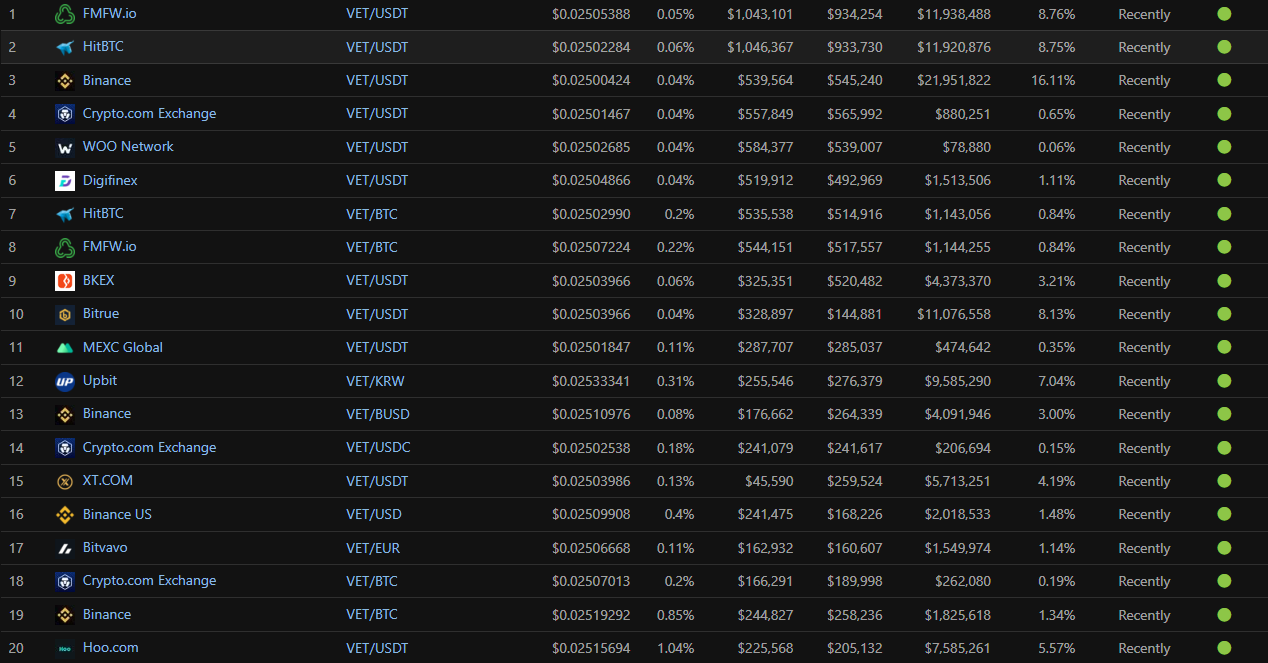Click the Binance logo in row 19
This screenshot has width=1268, height=663.
pyautogui.click(x=65, y=615)
